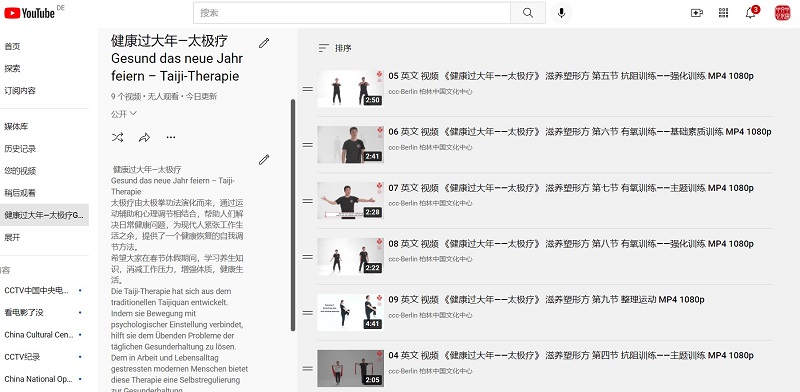This screenshot has height=392, width=800.
Task: Click the playlist description scrollbar
Action: tap(293, 214)
